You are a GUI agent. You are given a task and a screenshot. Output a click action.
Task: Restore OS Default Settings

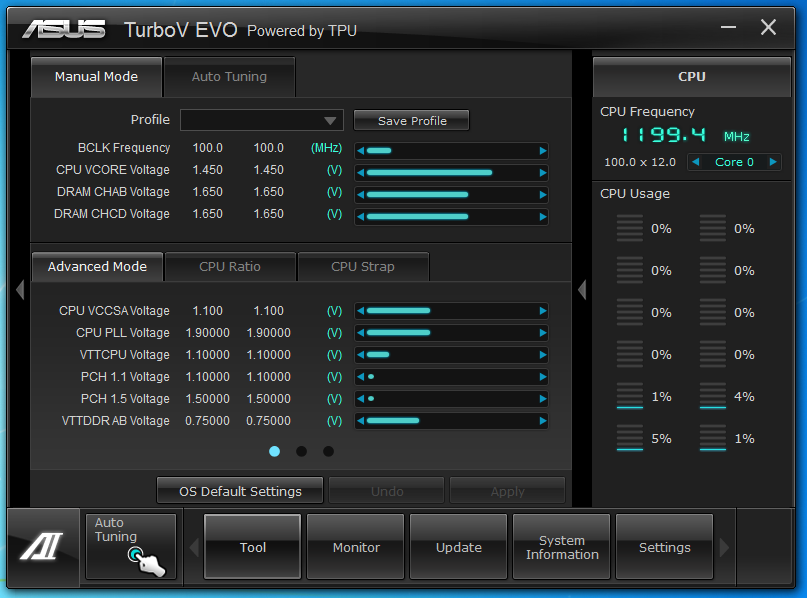pos(240,491)
